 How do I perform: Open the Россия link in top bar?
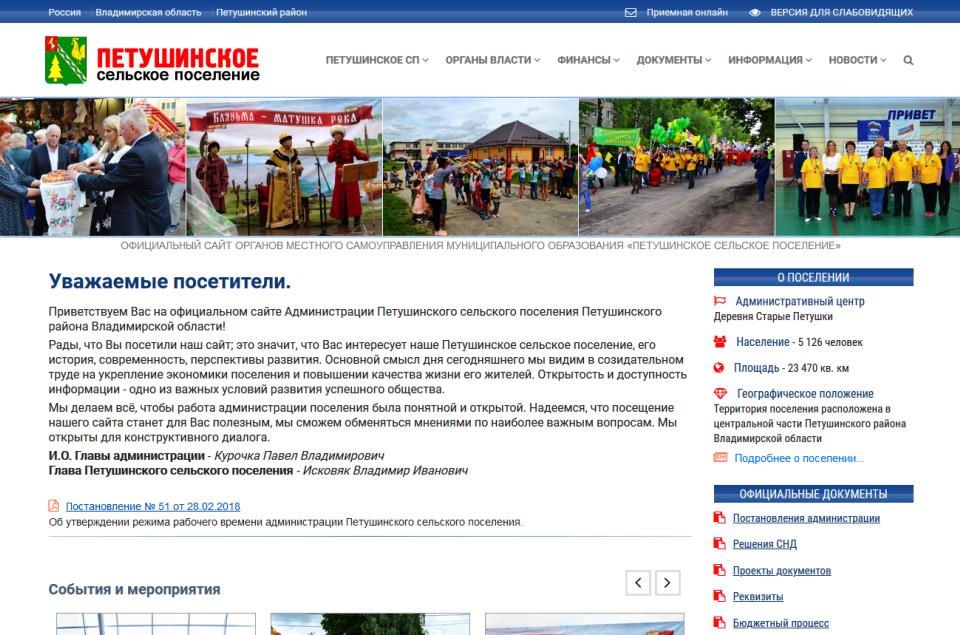click(64, 12)
